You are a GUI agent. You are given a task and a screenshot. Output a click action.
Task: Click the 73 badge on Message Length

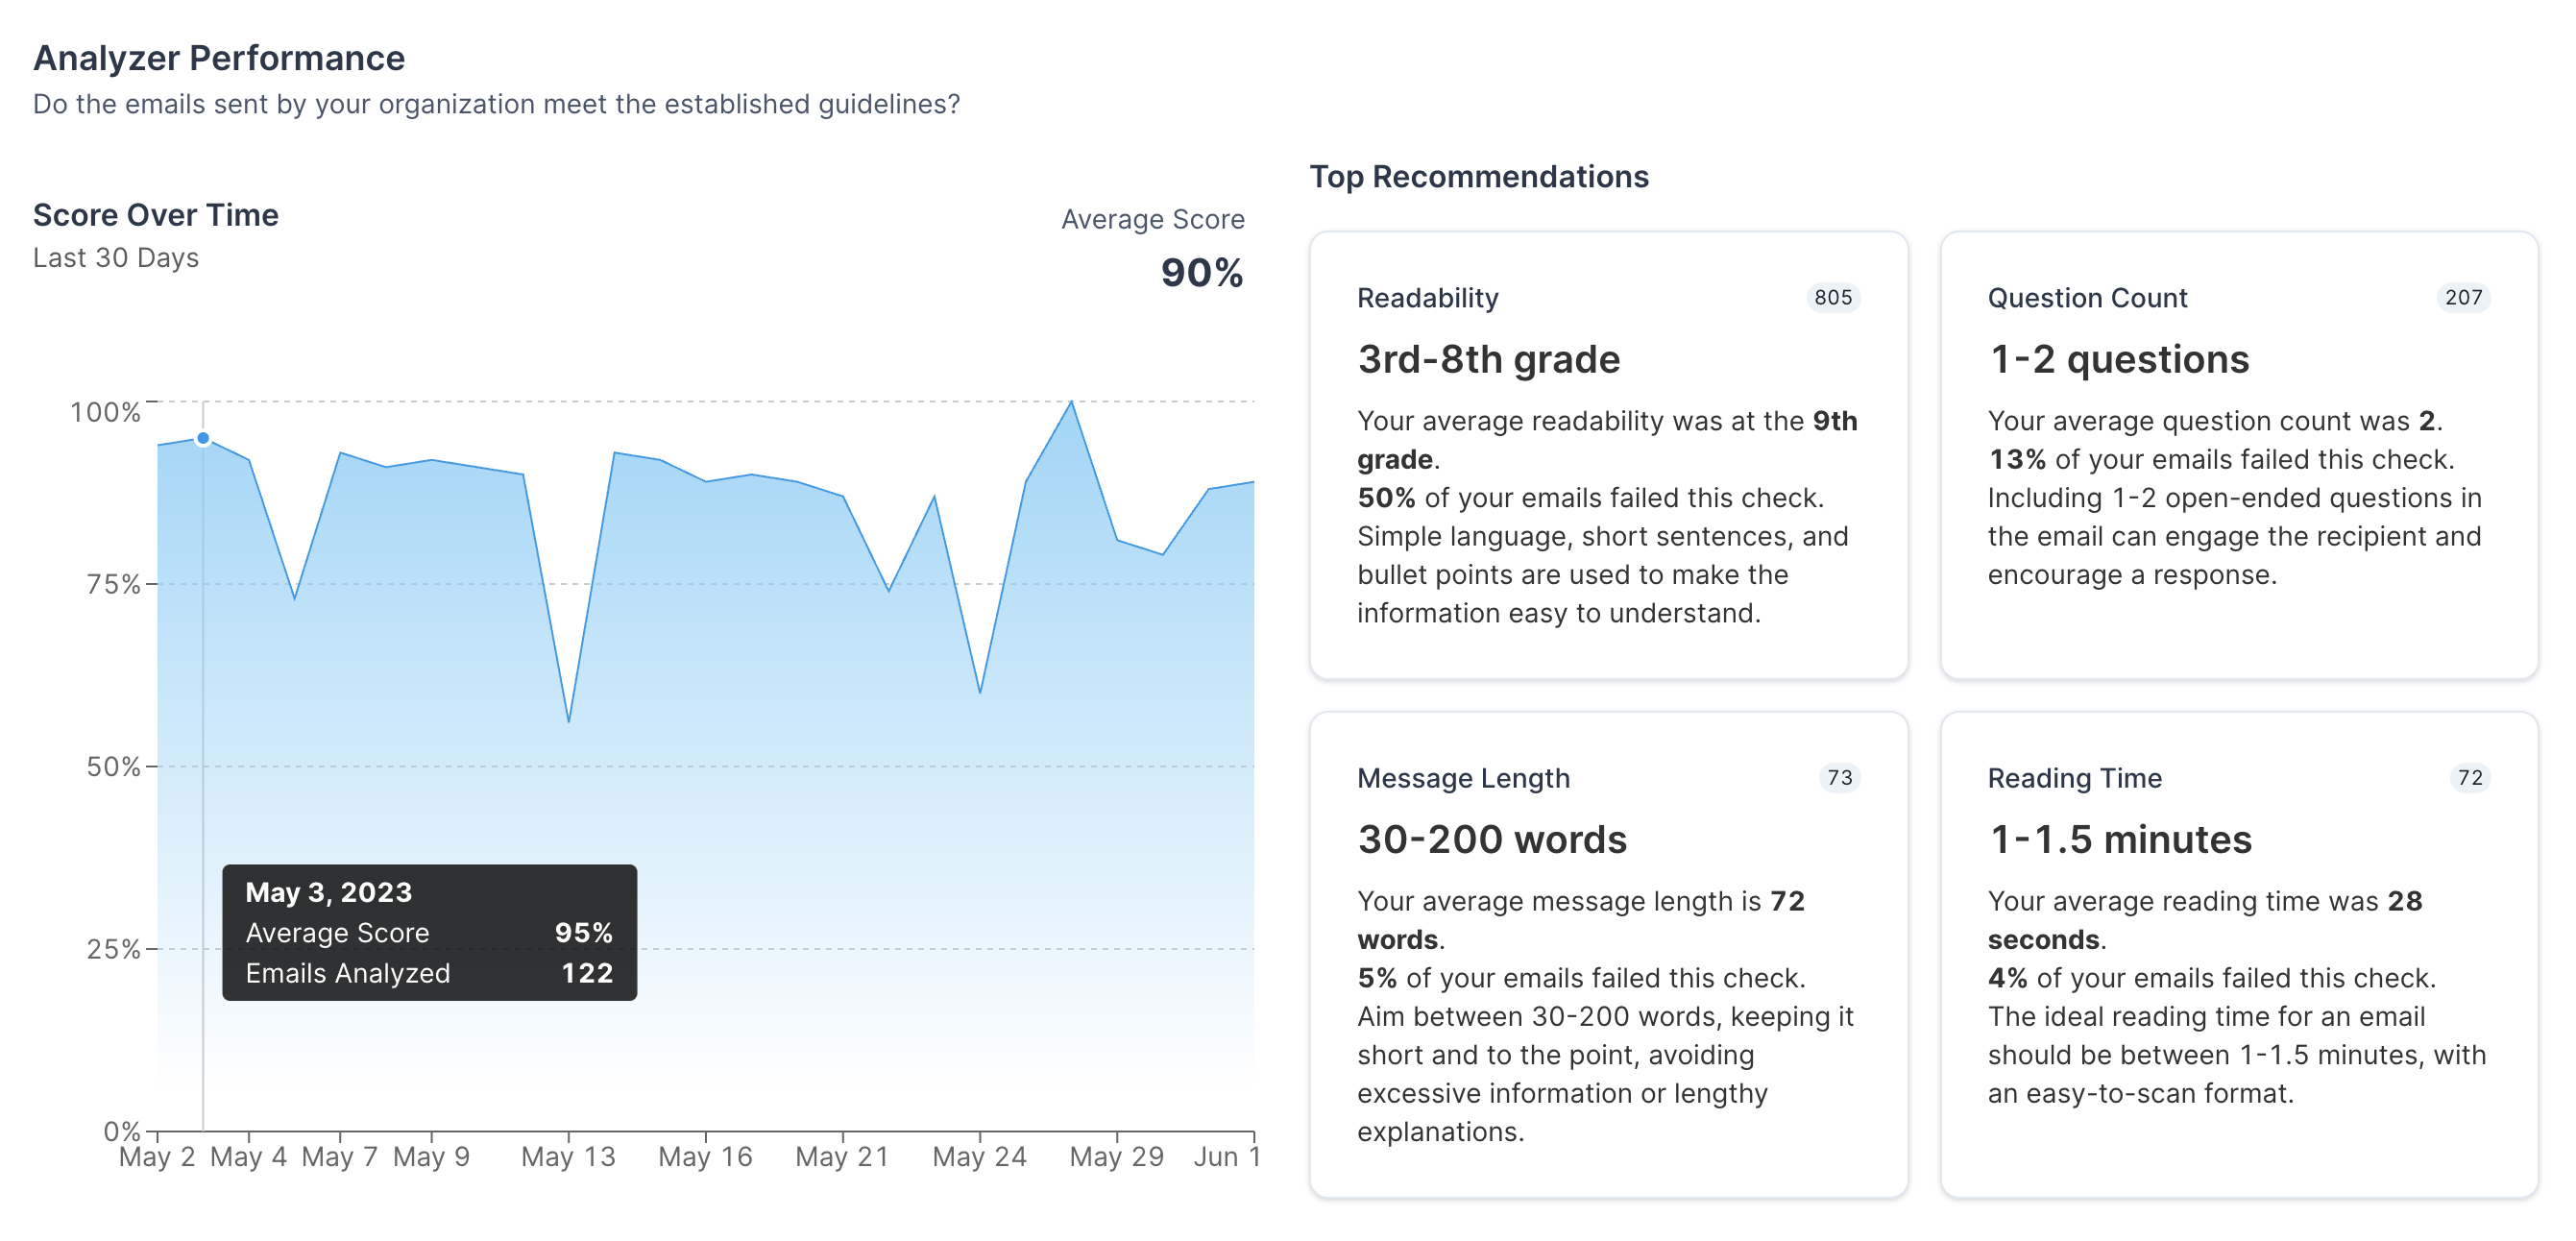1839,777
